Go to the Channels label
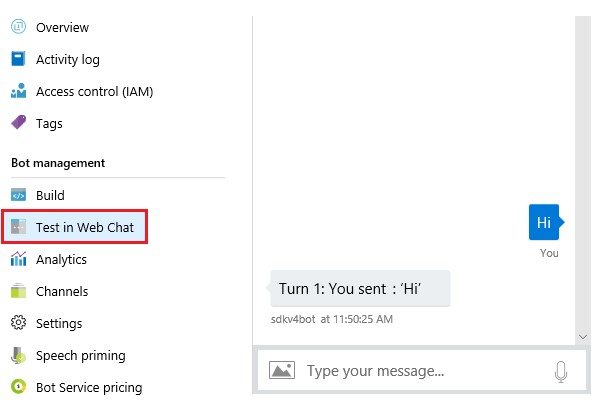 click(x=62, y=291)
